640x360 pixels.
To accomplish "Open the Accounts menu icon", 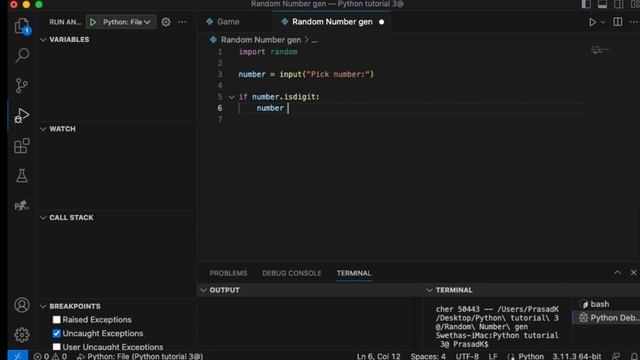I will pos(22,305).
